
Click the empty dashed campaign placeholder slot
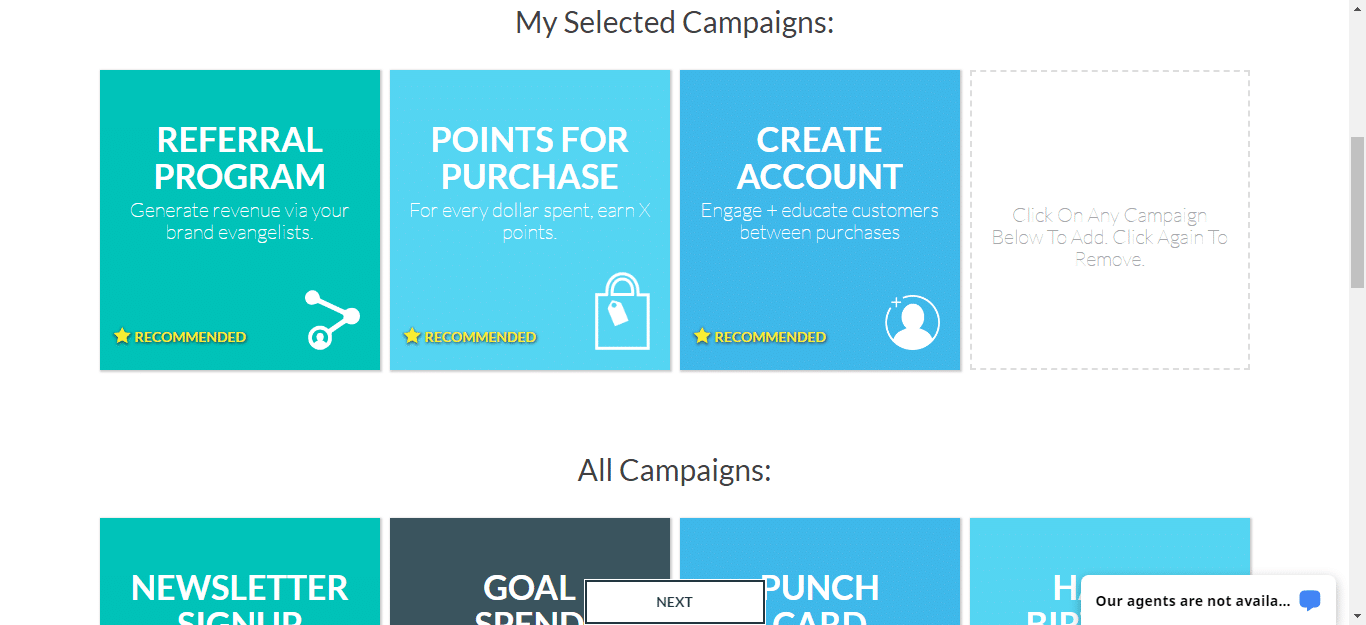point(1110,220)
